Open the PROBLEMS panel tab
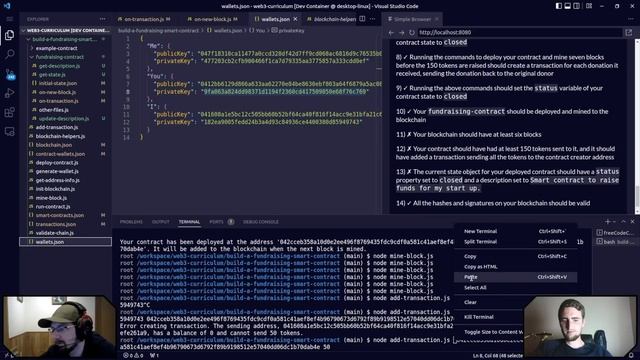Screen dimensions: 640x360 pos(131,222)
